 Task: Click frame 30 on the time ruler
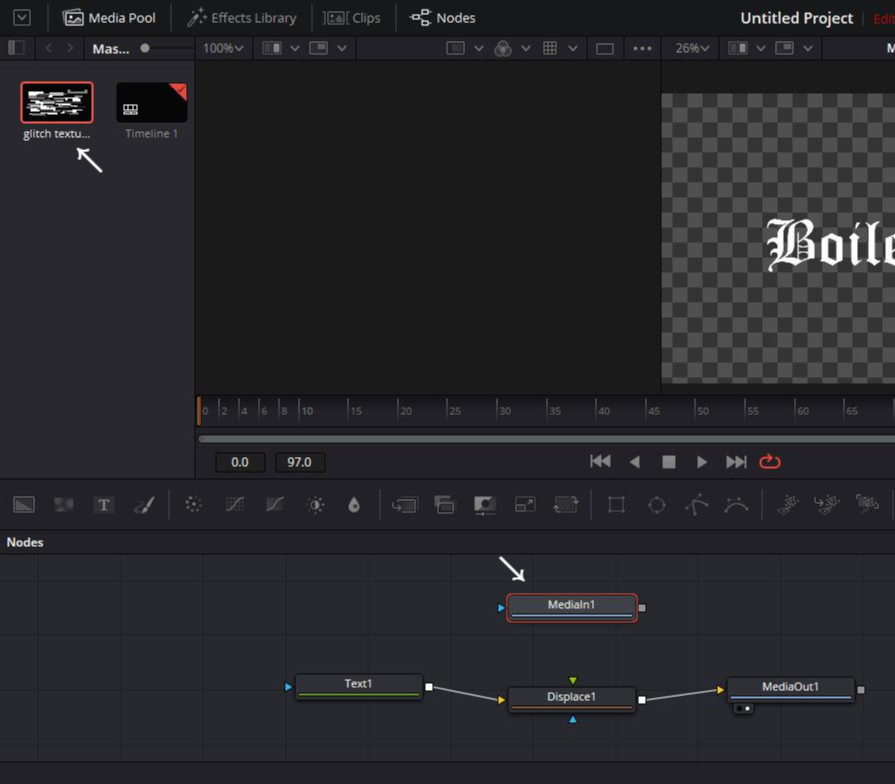tap(505, 411)
